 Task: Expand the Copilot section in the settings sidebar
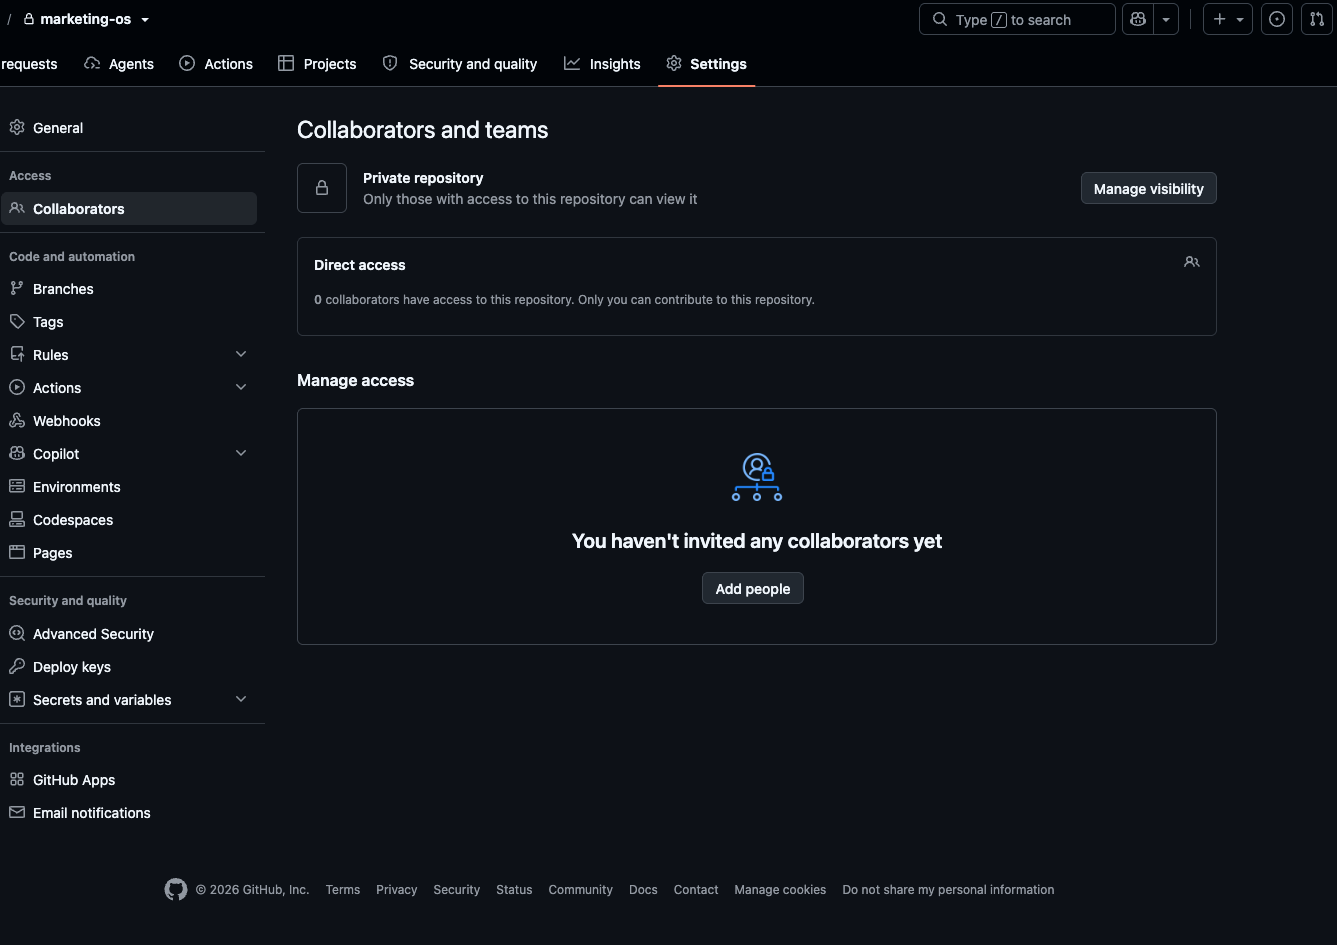click(241, 454)
